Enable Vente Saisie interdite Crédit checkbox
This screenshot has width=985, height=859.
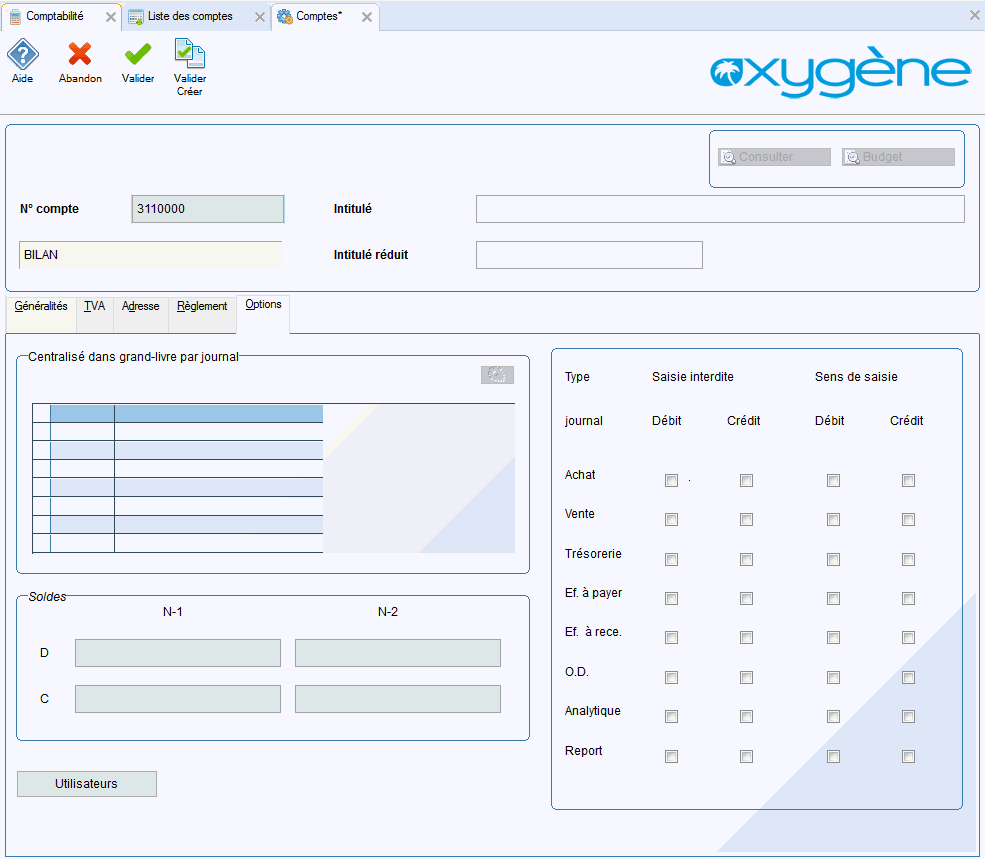pos(746,520)
